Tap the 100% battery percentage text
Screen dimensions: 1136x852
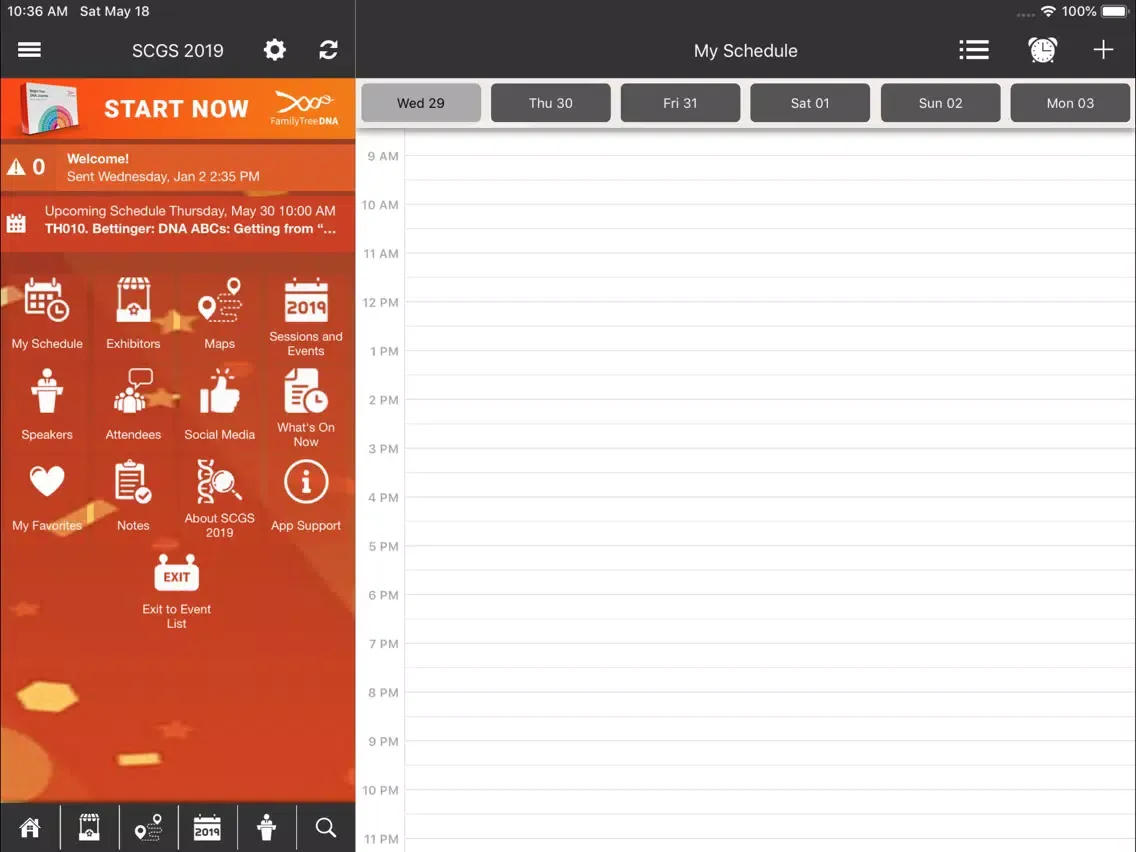[1079, 12]
